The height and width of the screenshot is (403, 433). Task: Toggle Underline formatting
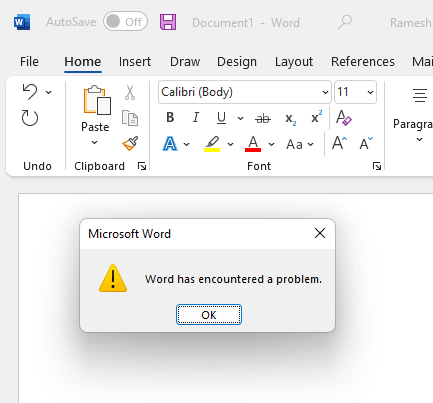tap(221, 118)
